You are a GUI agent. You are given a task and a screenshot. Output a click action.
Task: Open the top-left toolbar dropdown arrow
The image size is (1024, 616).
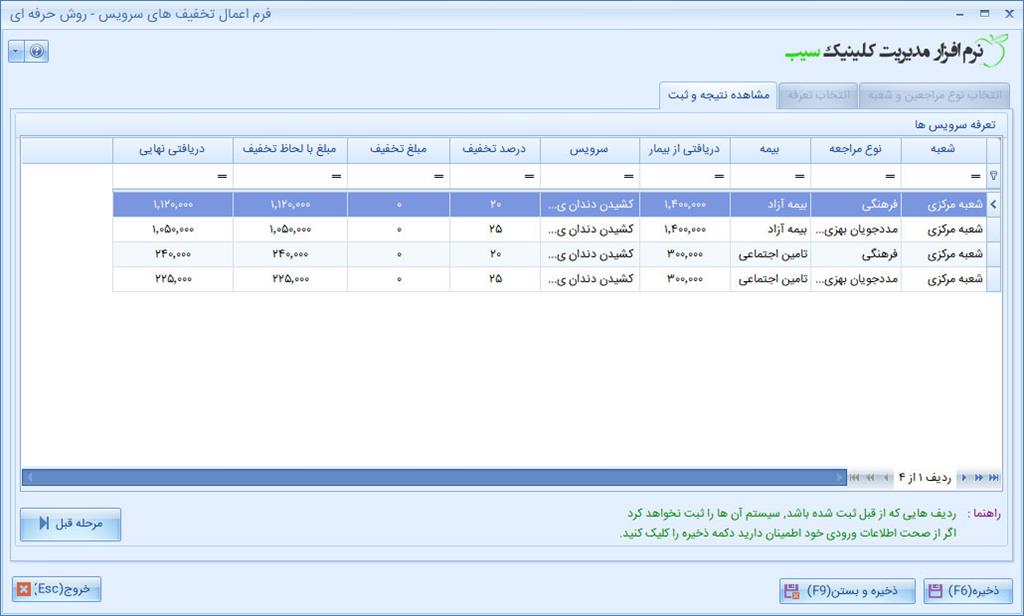pos(15,51)
